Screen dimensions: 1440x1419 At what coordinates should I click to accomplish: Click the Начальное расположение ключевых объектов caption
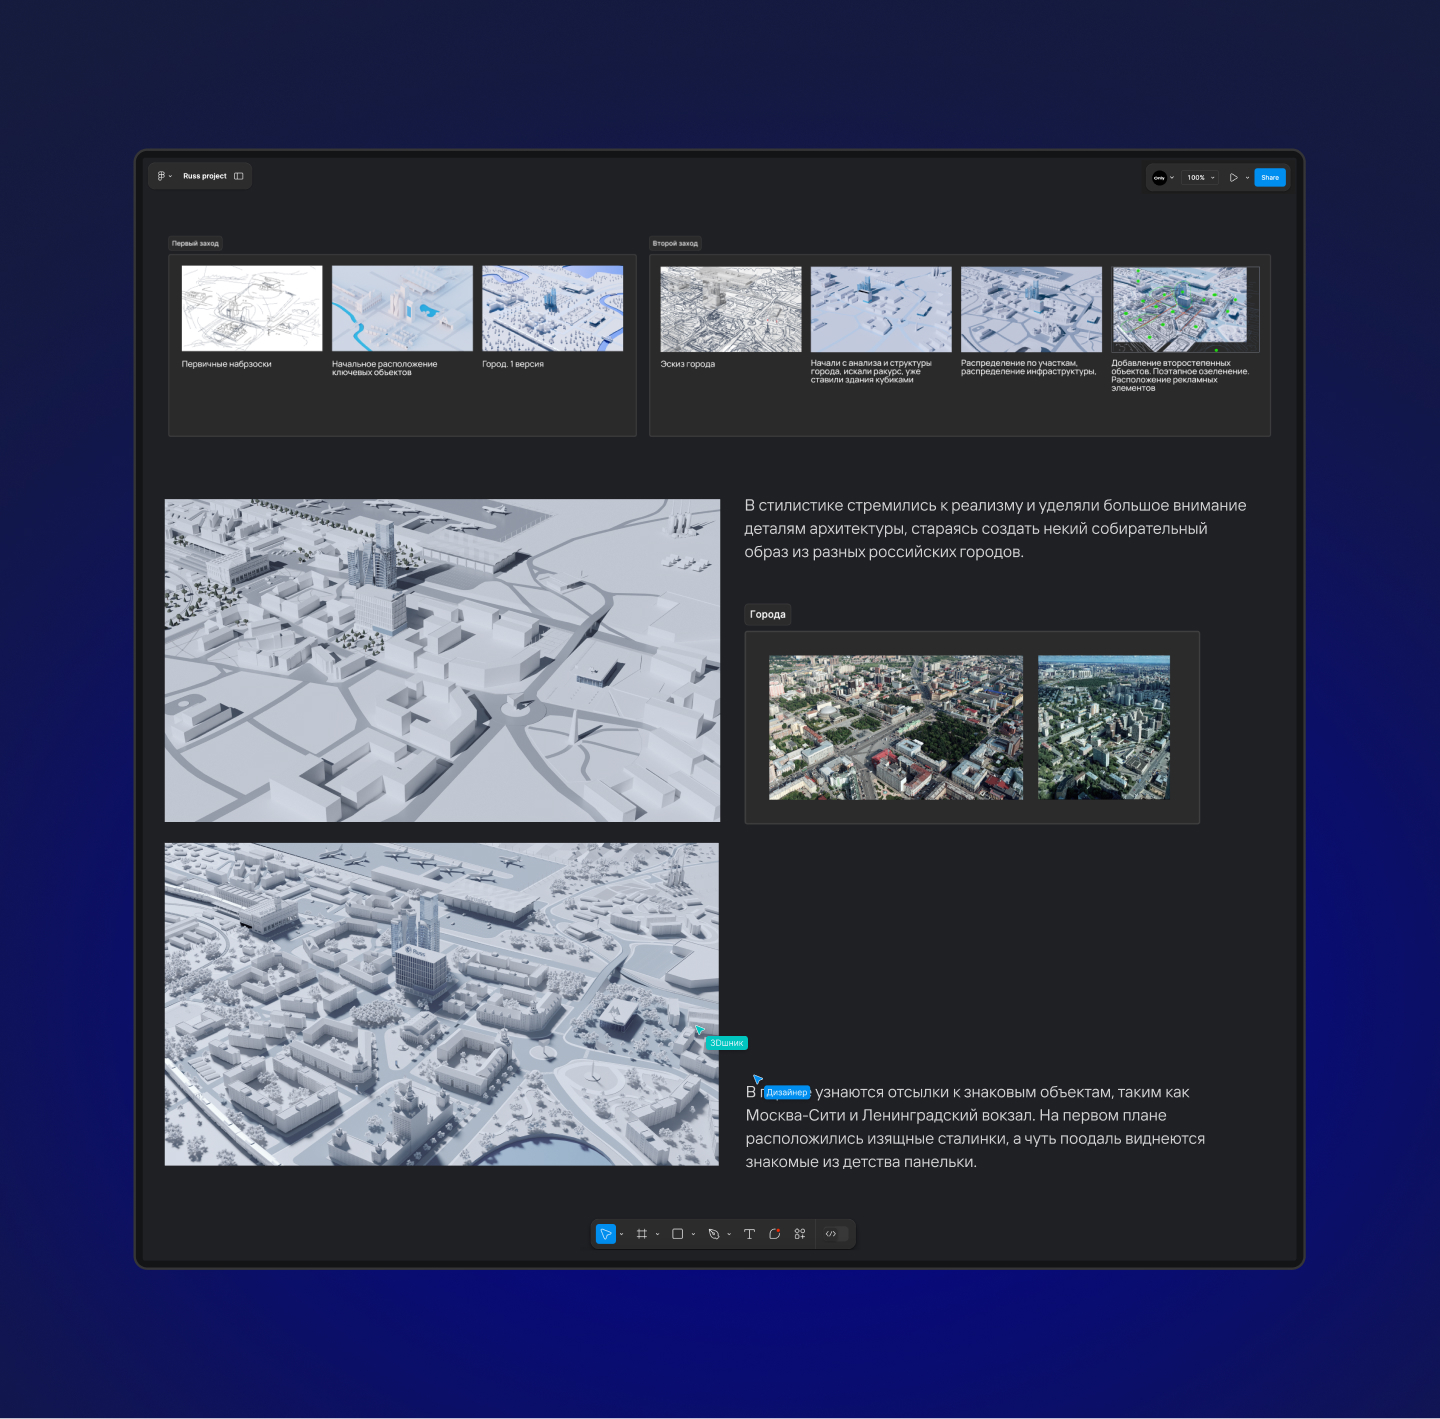[385, 368]
